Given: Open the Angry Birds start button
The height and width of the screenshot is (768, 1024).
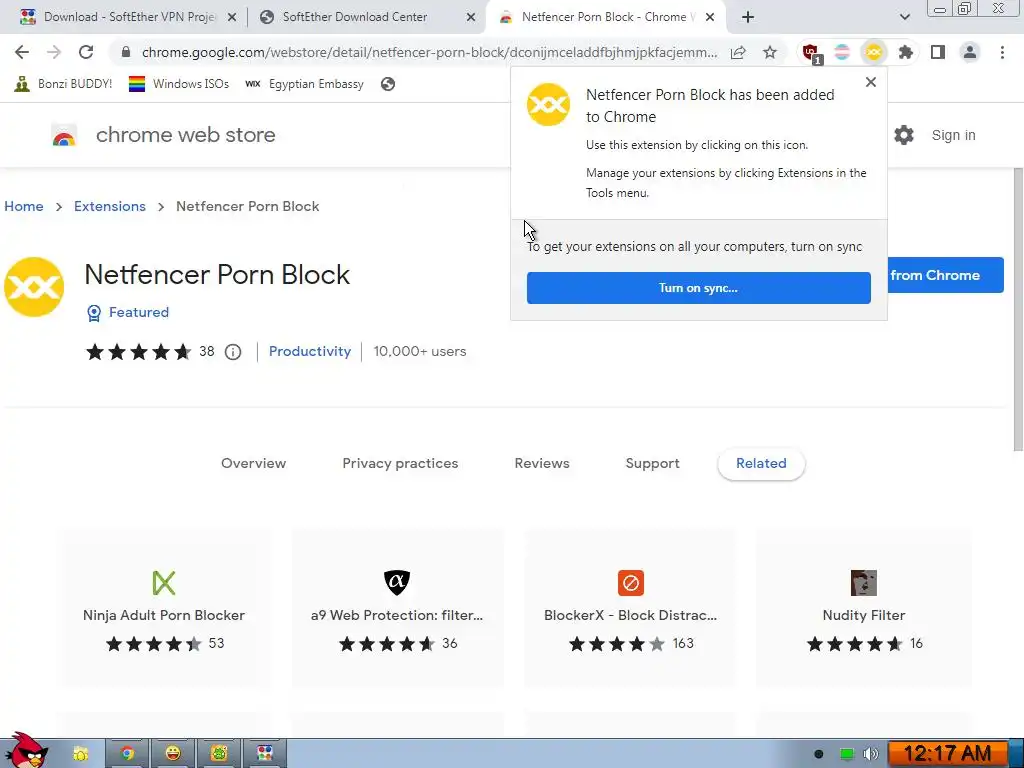Looking at the screenshot, I should click(25, 750).
